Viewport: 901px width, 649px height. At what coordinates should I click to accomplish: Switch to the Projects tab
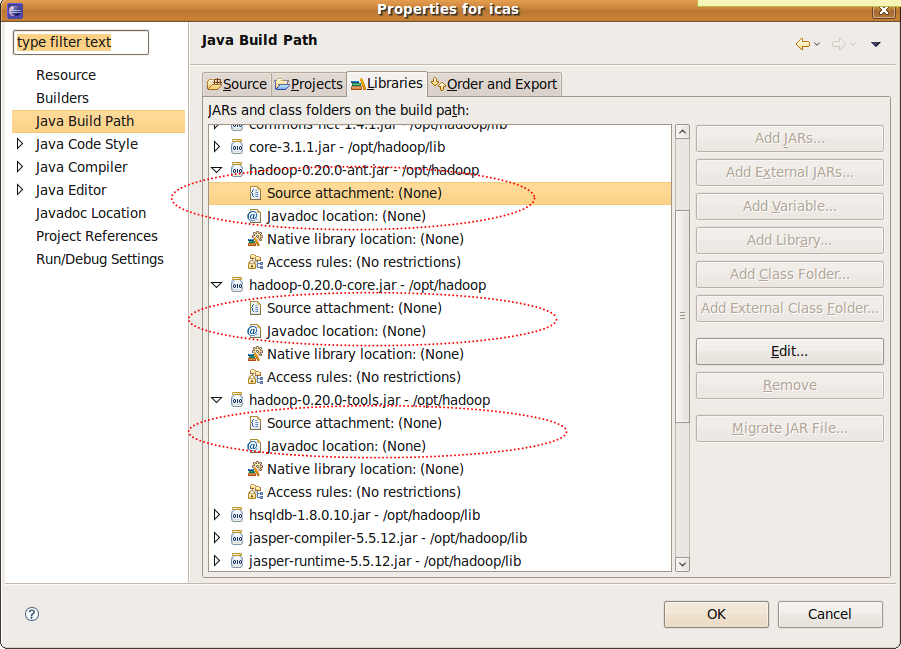[309, 85]
